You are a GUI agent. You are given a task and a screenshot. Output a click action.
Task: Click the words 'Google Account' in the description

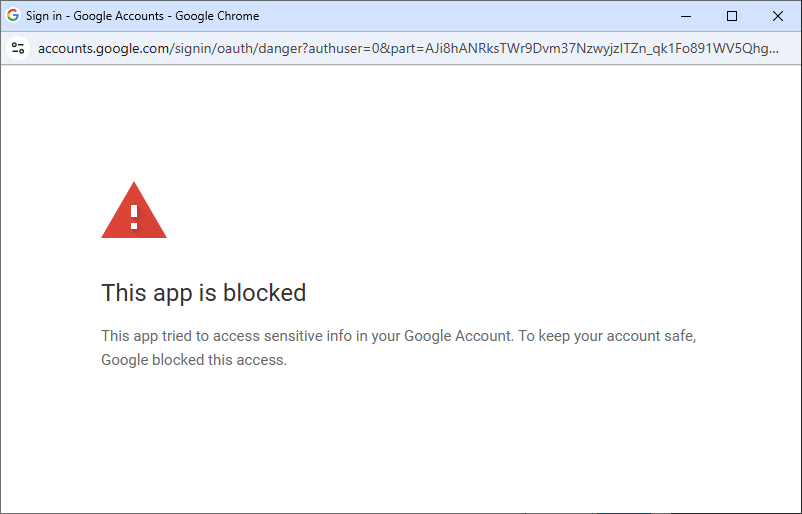click(457, 336)
